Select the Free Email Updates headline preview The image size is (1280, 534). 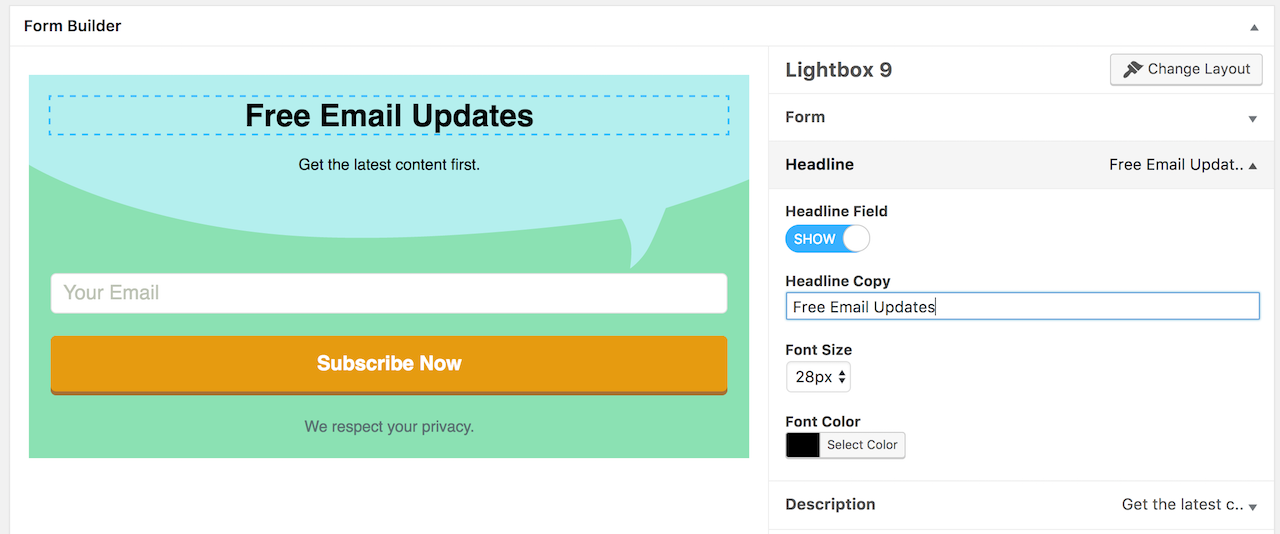point(389,116)
